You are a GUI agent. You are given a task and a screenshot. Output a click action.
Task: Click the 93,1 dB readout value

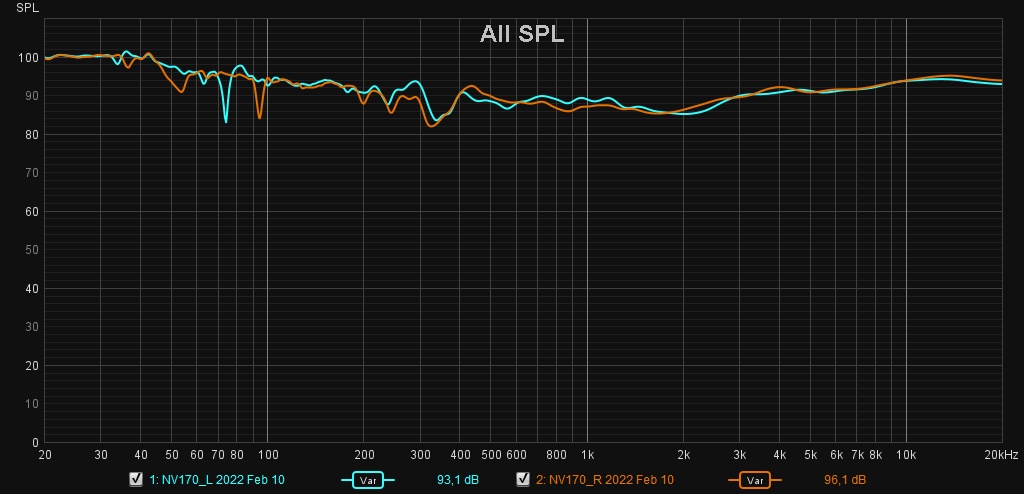(x=458, y=480)
